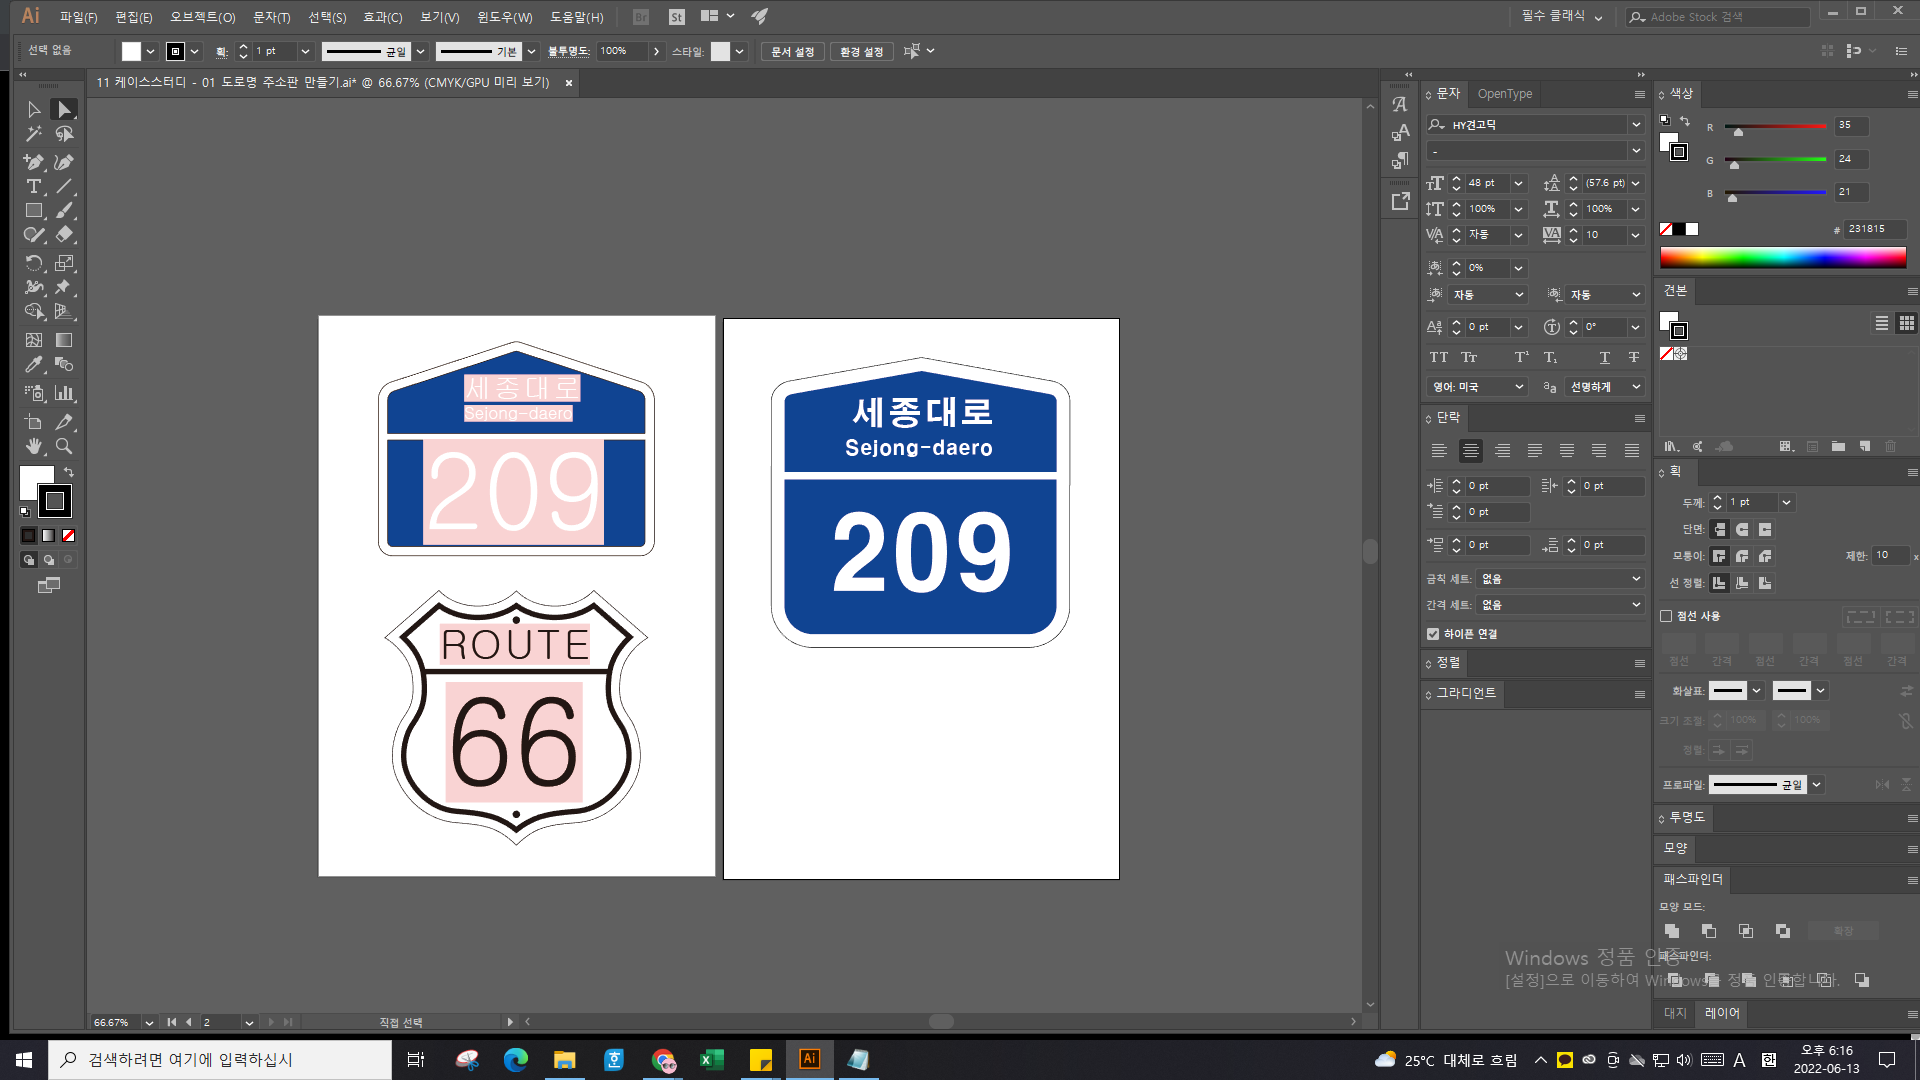Viewport: 1920px width, 1080px height.
Task: Enable the dashed line checkbox
Action: (x=1666, y=616)
